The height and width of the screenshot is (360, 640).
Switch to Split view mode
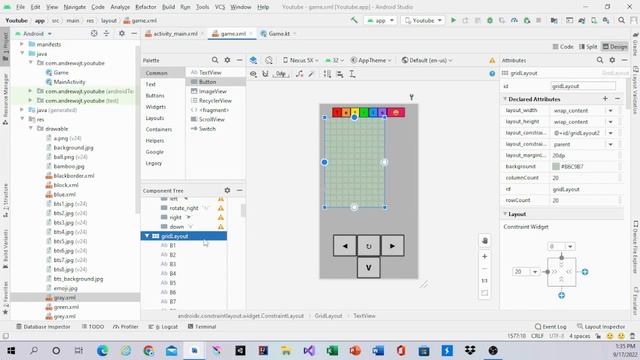(588, 47)
